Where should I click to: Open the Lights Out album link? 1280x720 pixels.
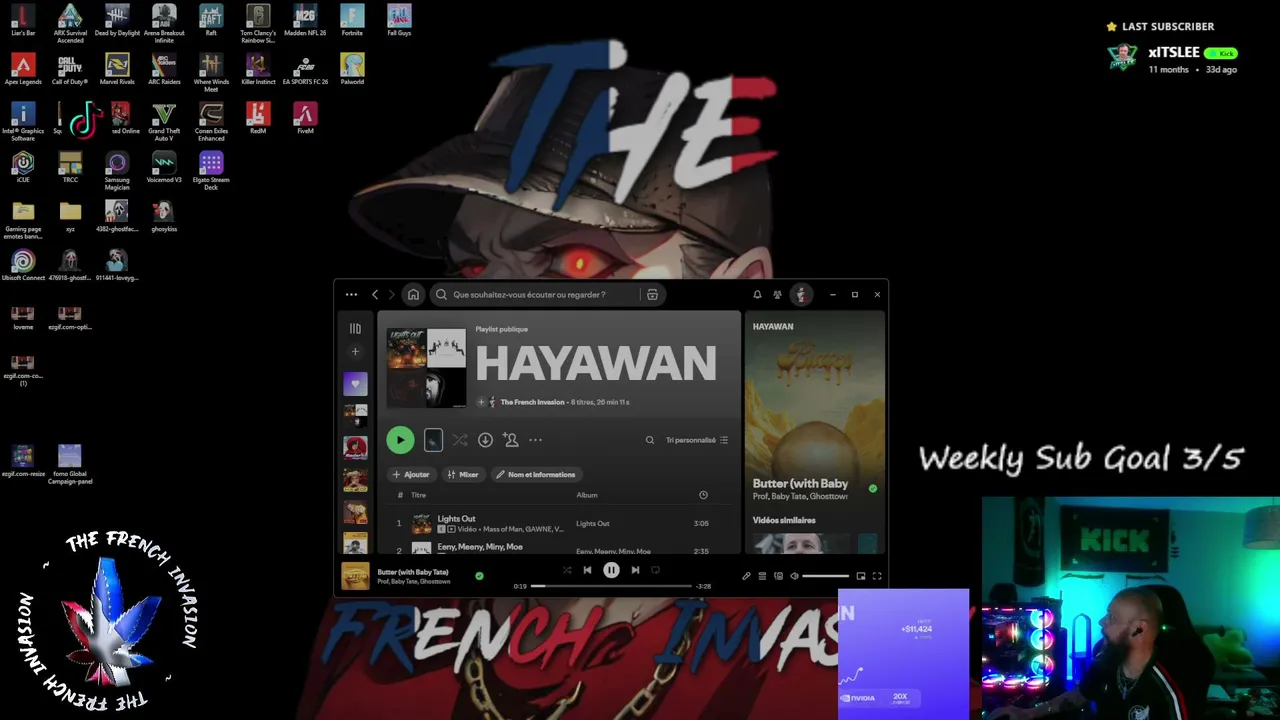pyautogui.click(x=592, y=523)
